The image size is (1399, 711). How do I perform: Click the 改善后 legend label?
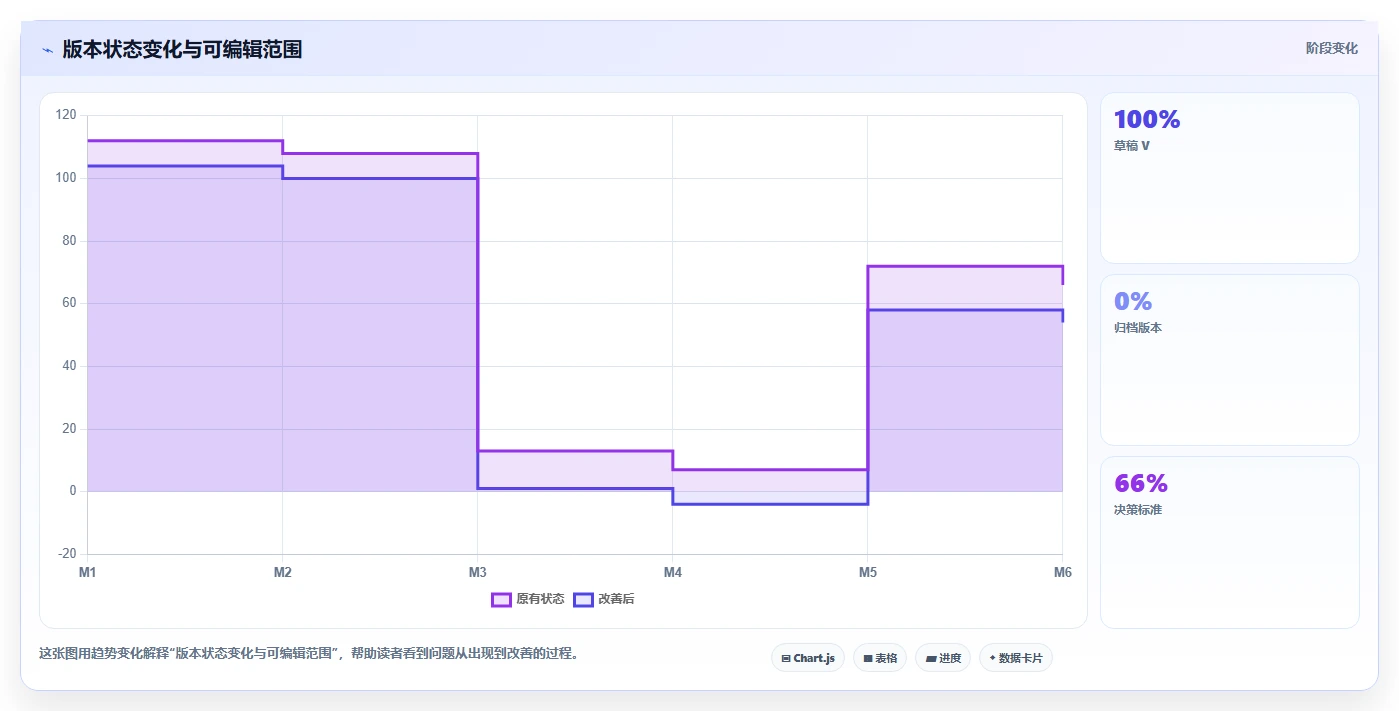click(x=616, y=599)
